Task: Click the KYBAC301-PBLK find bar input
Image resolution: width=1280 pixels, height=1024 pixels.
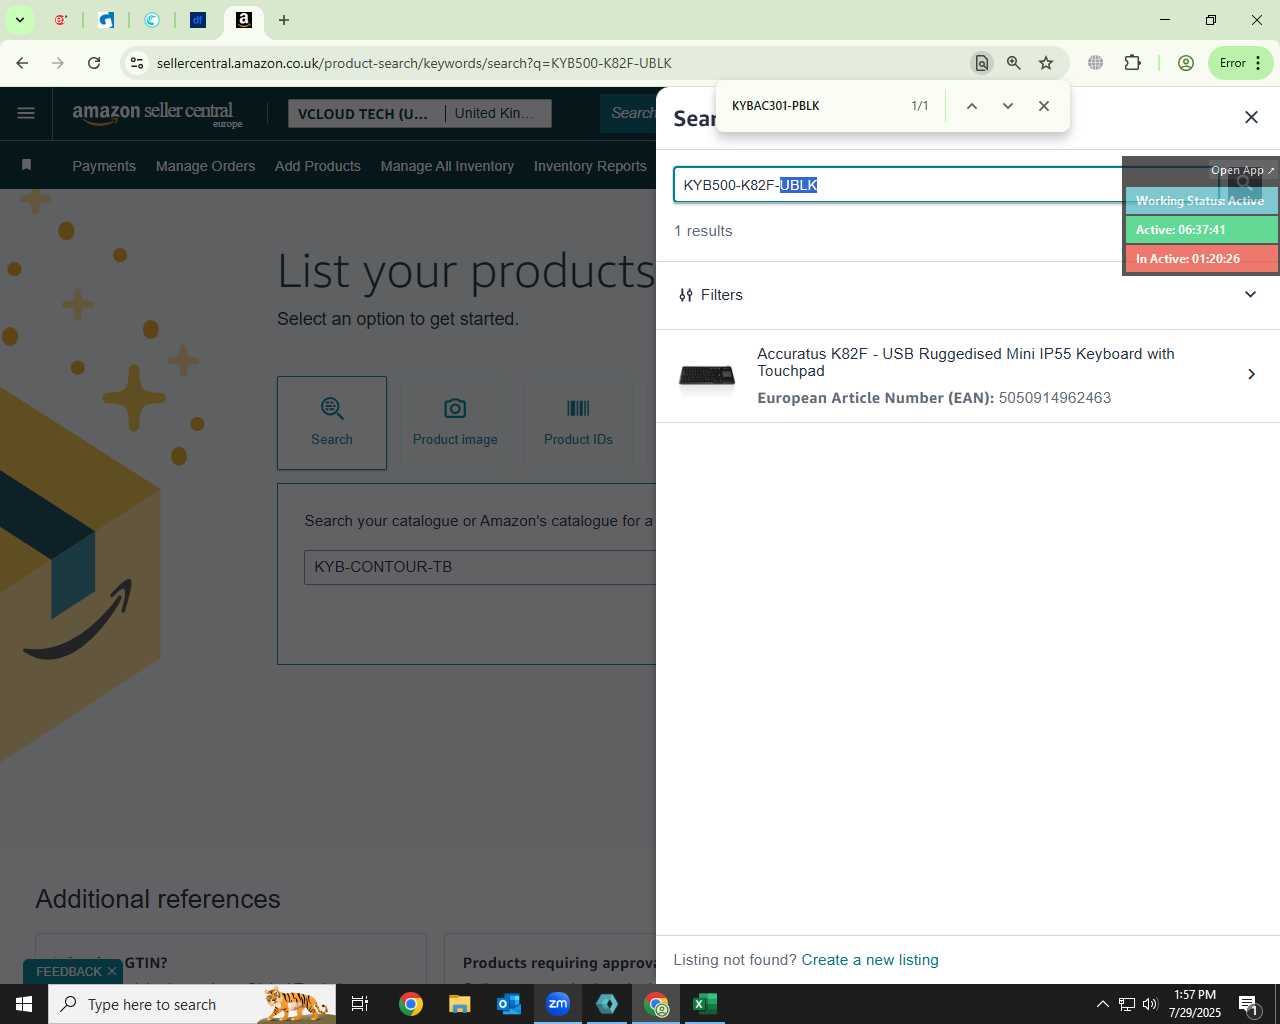Action: pos(812,106)
